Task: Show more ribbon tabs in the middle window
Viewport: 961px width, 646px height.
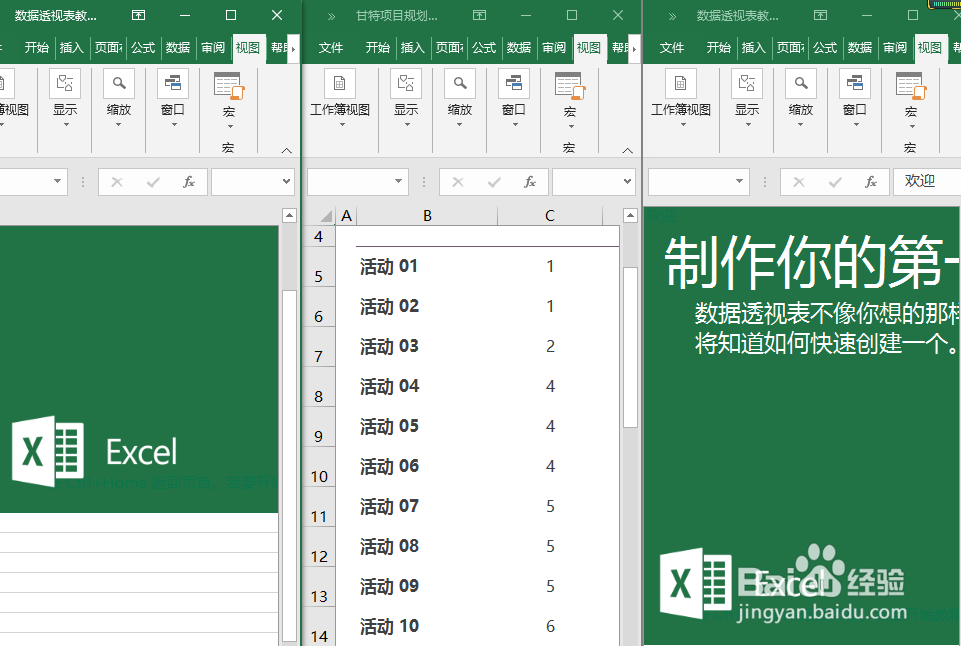Action: coord(634,48)
